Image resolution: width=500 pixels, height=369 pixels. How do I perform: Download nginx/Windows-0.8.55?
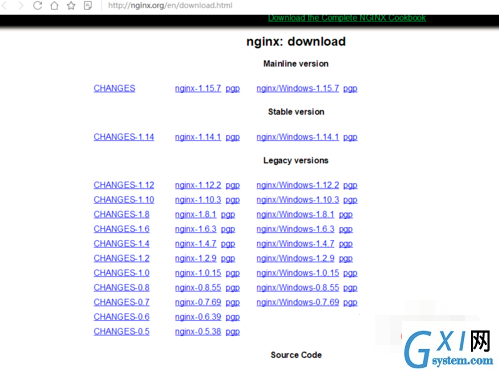click(x=298, y=288)
